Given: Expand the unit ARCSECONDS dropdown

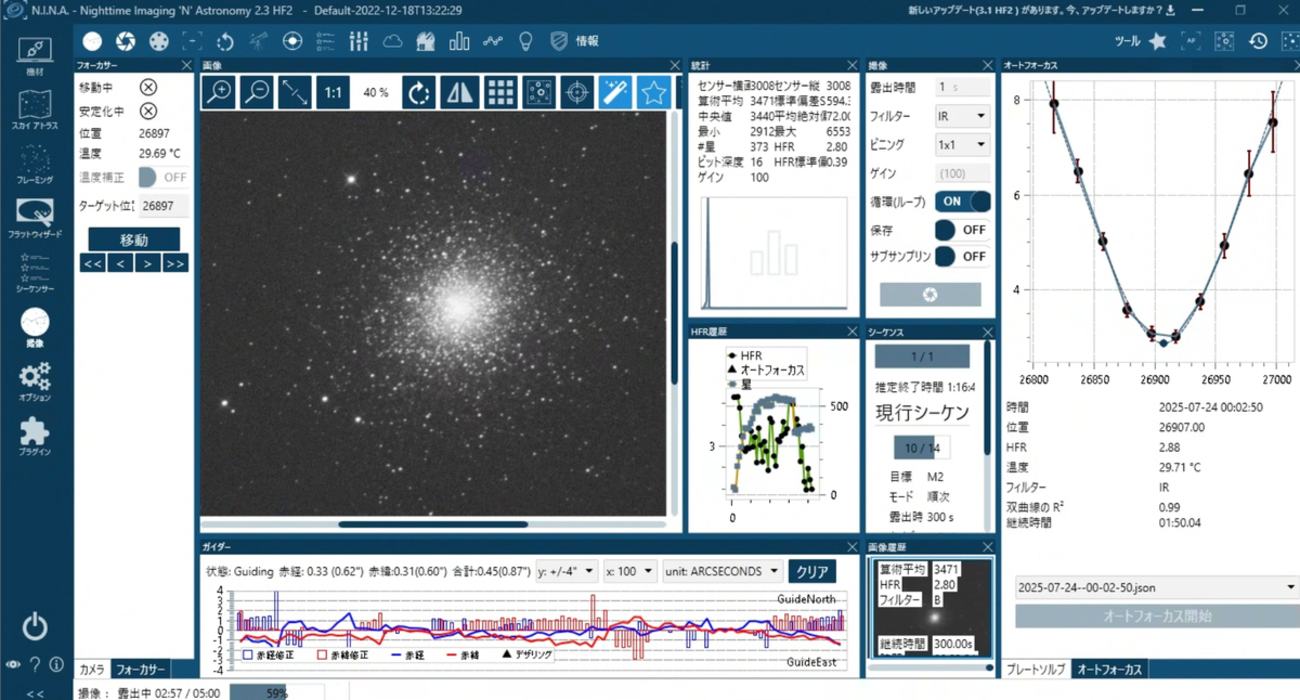Looking at the screenshot, I should [722, 571].
